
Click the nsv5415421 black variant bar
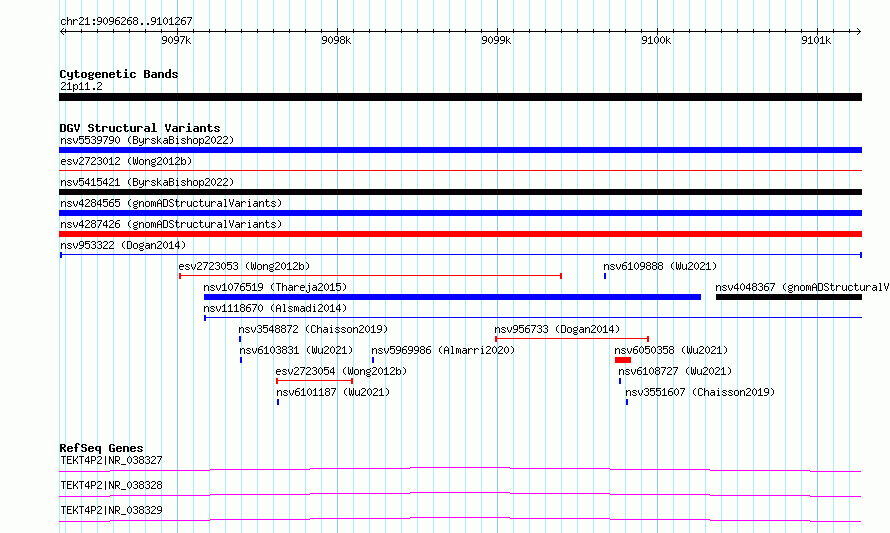pos(460,192)
